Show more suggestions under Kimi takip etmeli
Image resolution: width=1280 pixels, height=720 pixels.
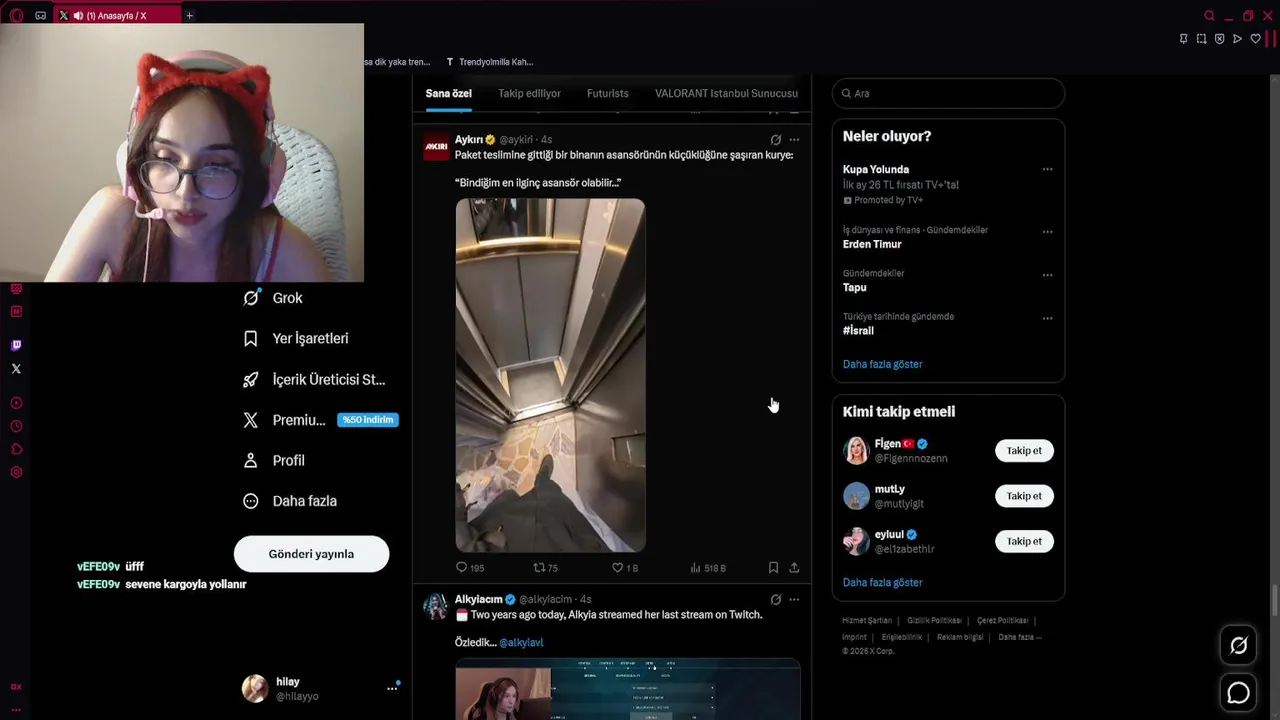[x=882, y=582]
